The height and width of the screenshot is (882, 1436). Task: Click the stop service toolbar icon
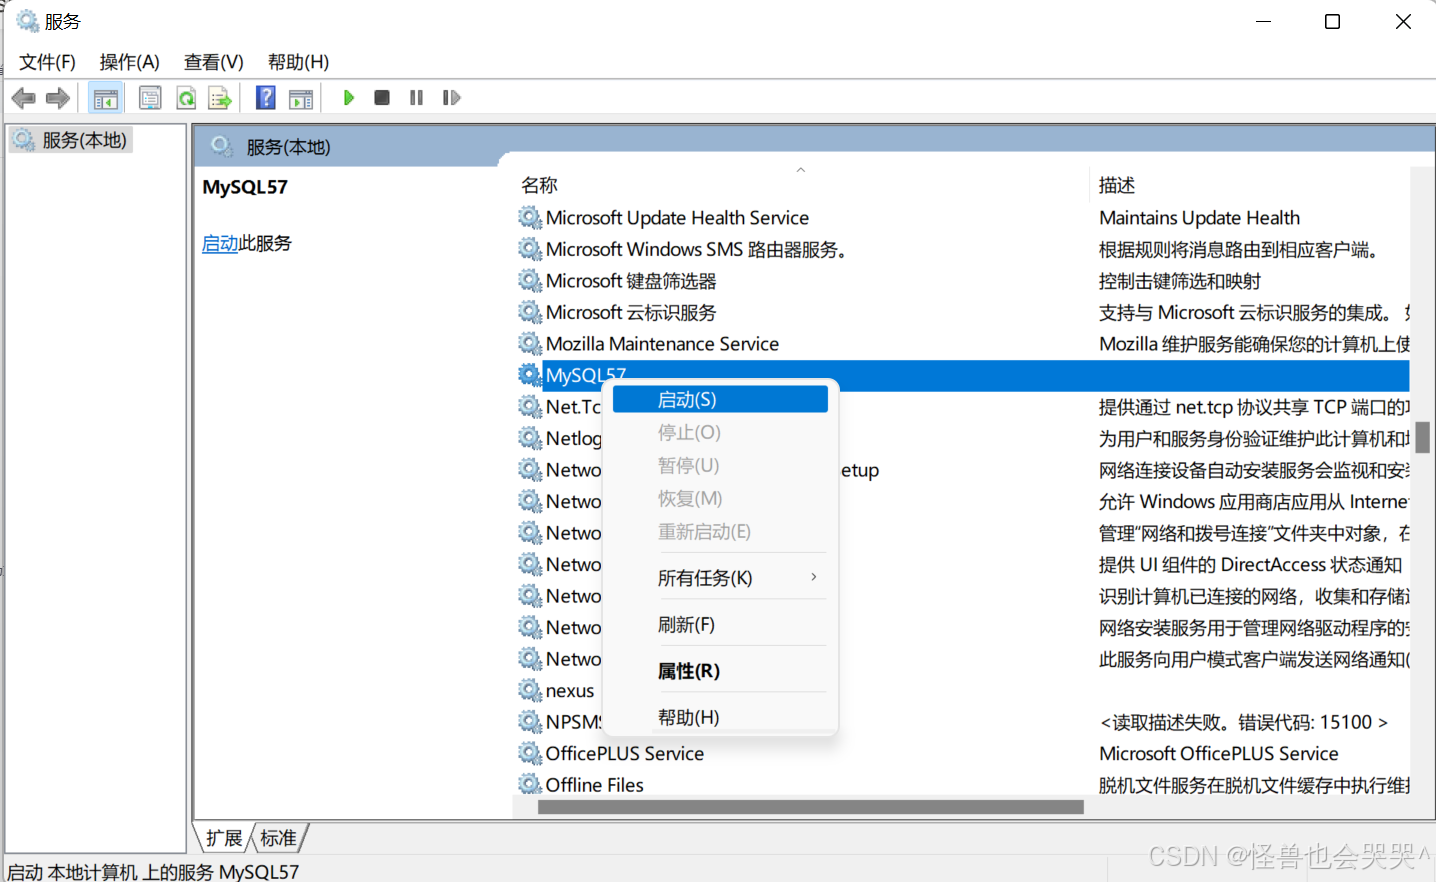pyautogui.click(x=381, y=97)
